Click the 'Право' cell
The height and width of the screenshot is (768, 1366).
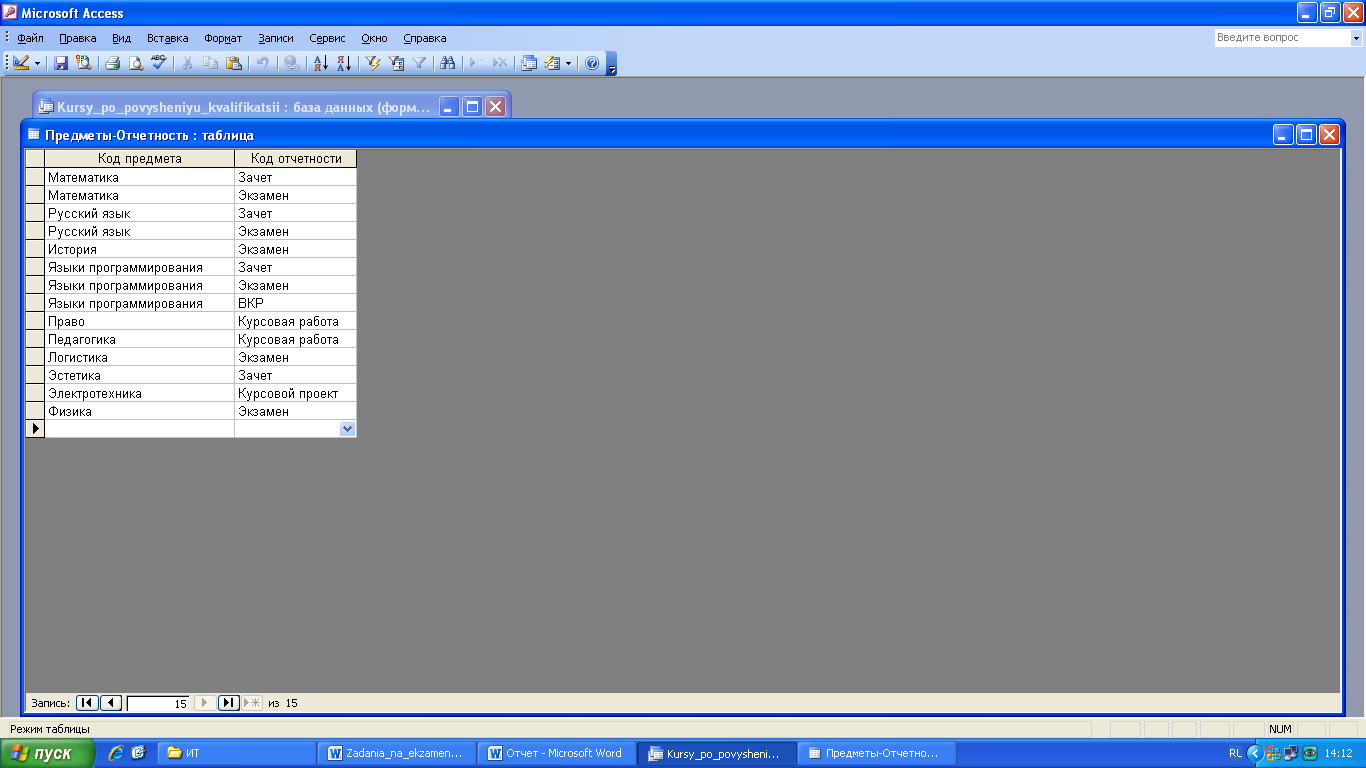click(140, 321)
